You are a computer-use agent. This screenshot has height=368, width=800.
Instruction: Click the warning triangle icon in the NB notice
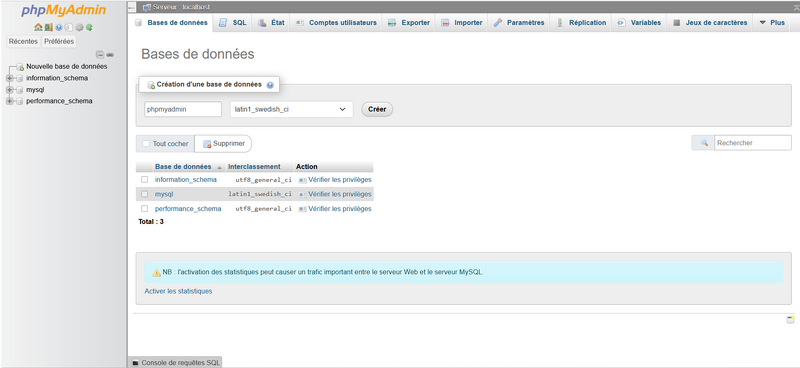(x=157, y=273)
